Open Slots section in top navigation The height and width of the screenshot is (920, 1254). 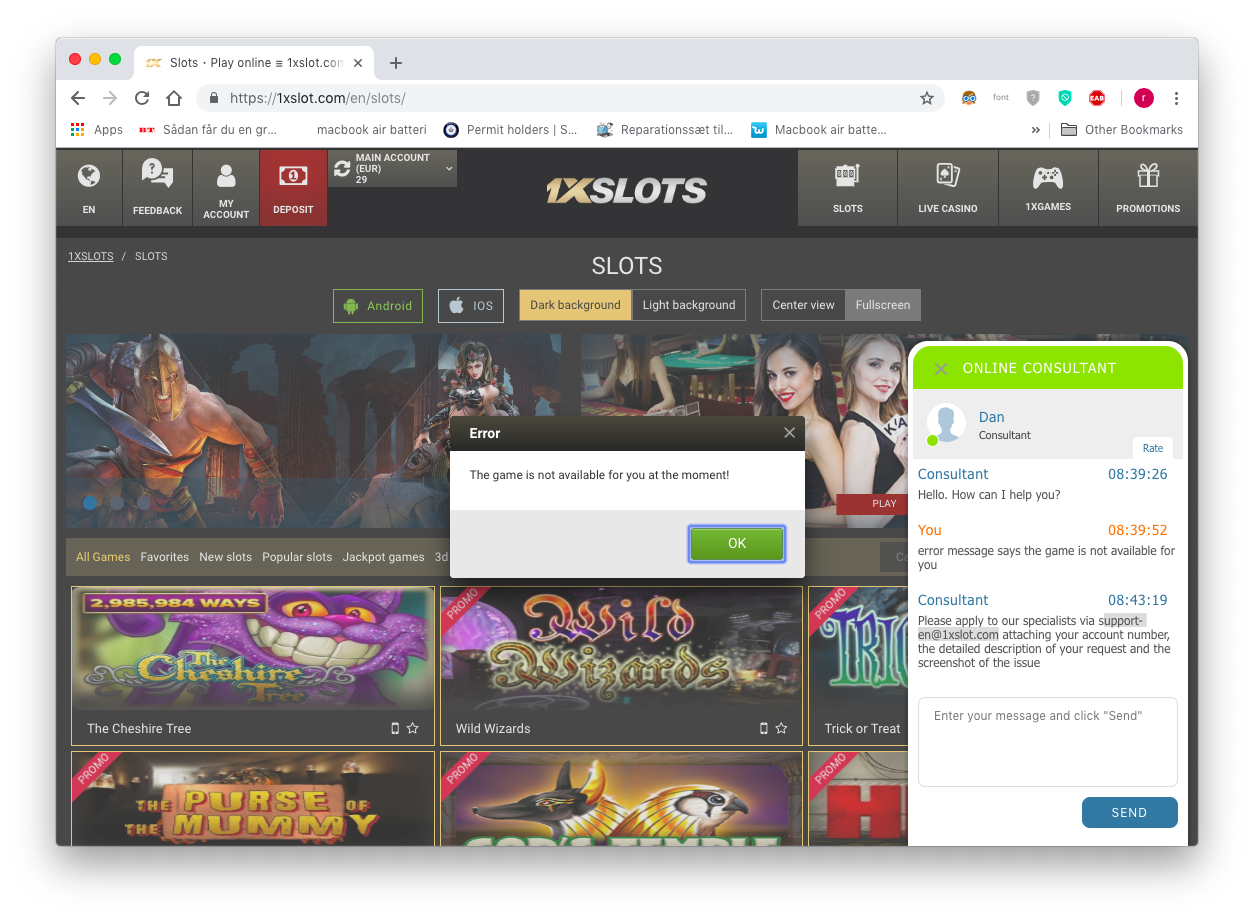[847, 188]
